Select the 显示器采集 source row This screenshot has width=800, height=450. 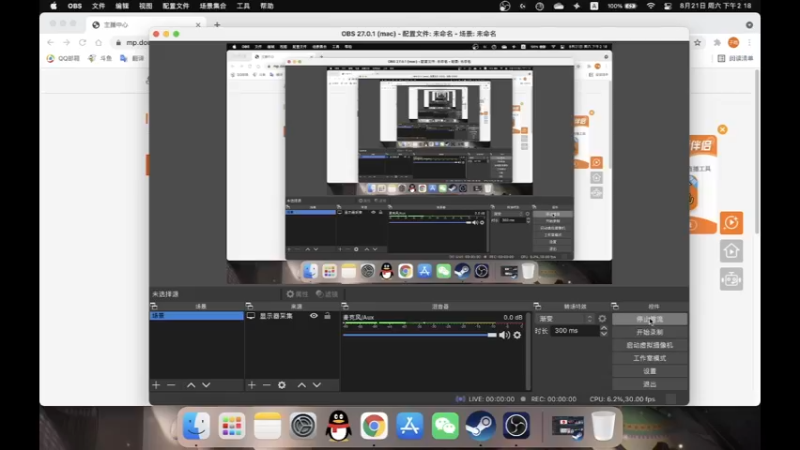(292, 316)
